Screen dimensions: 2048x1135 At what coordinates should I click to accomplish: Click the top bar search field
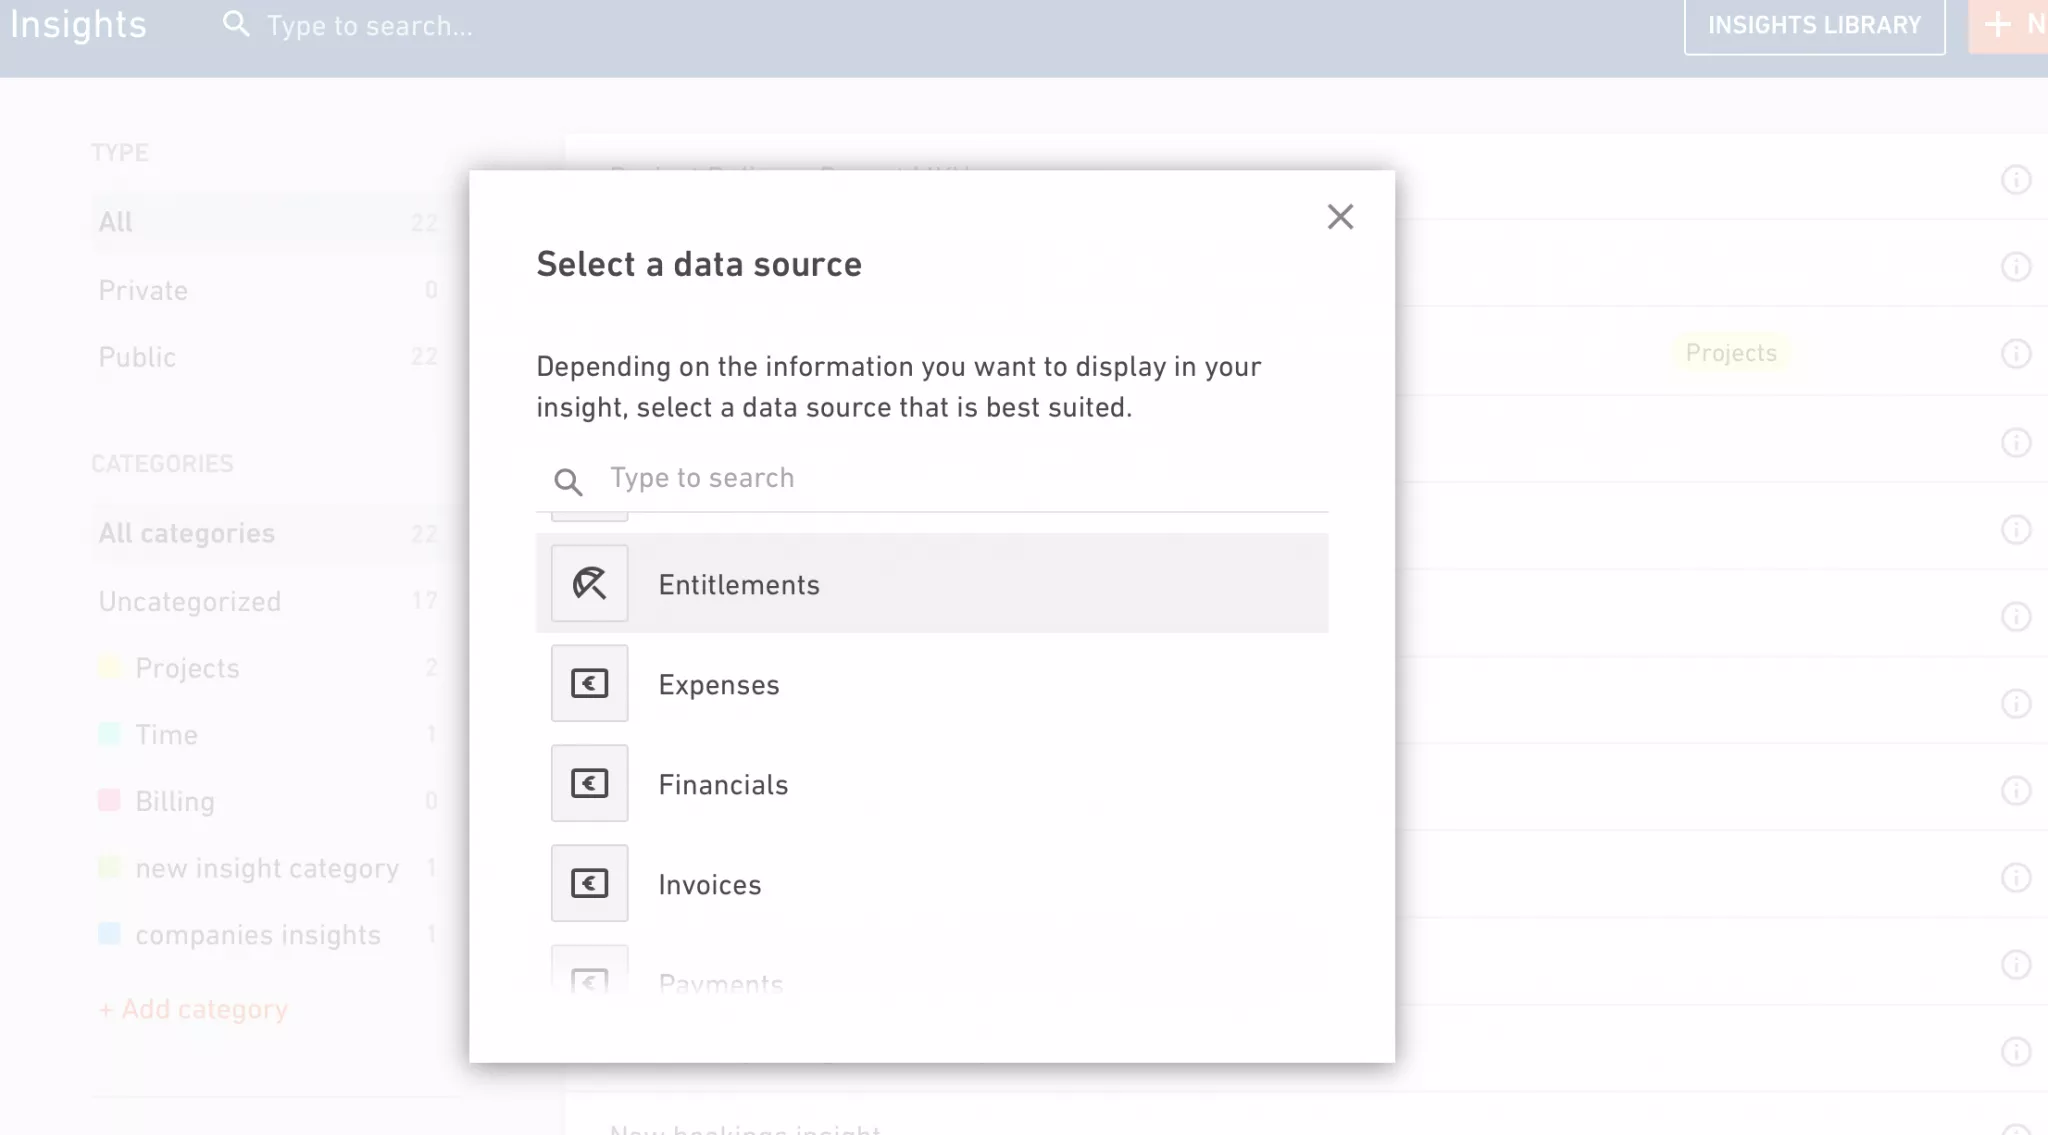tap(370, 26)
